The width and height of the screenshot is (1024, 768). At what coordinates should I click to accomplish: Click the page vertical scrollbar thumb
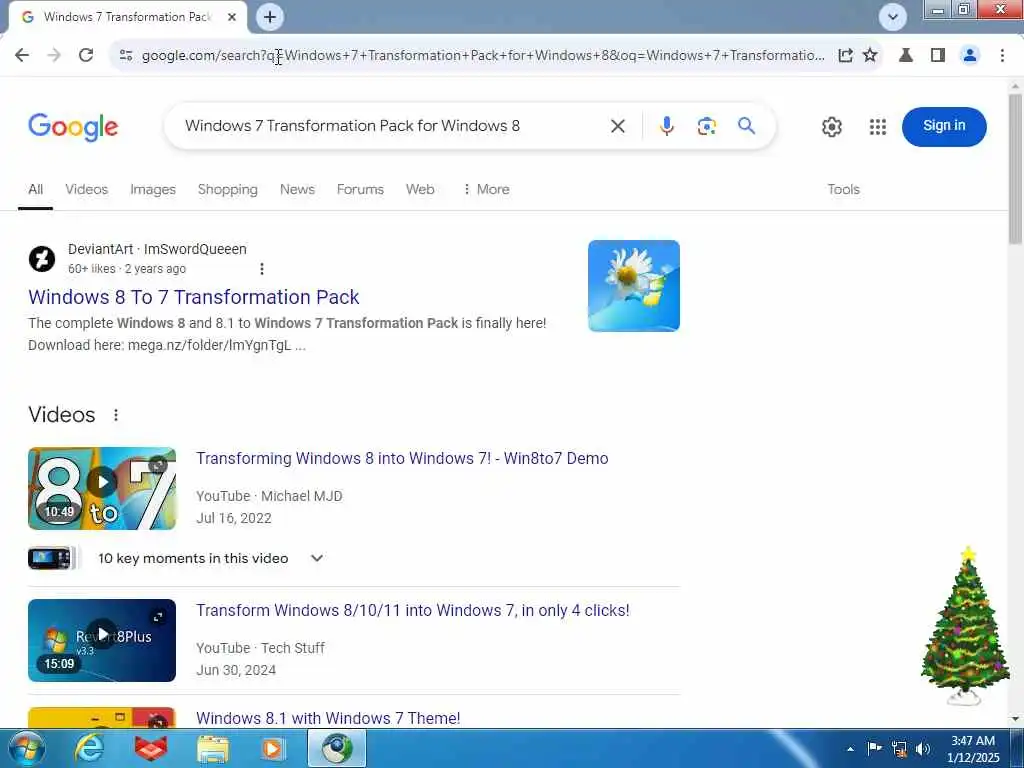(x=1015, y=168)
